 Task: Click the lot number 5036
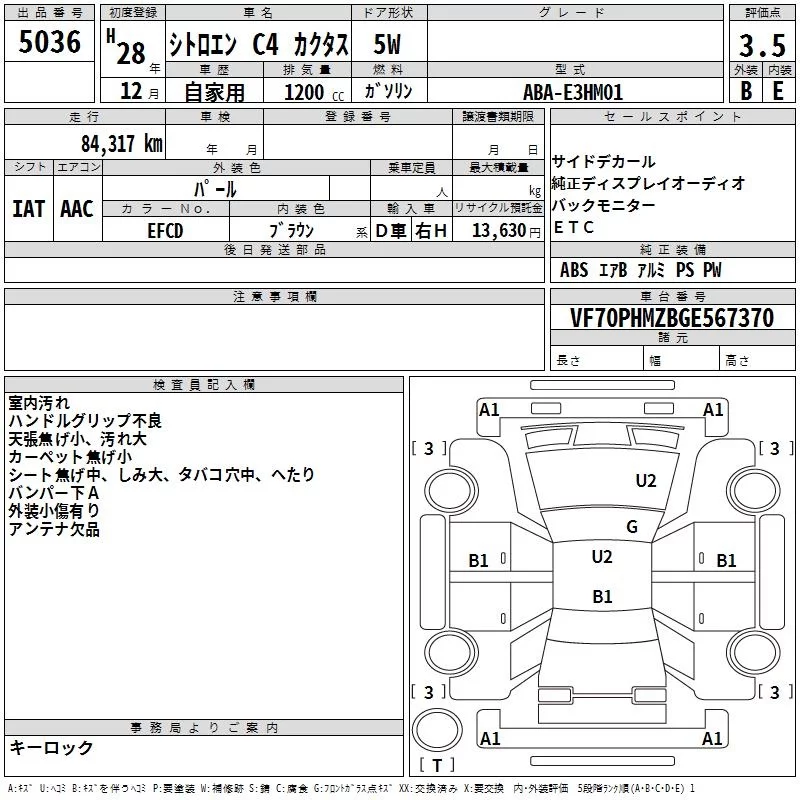coord(50,44)
